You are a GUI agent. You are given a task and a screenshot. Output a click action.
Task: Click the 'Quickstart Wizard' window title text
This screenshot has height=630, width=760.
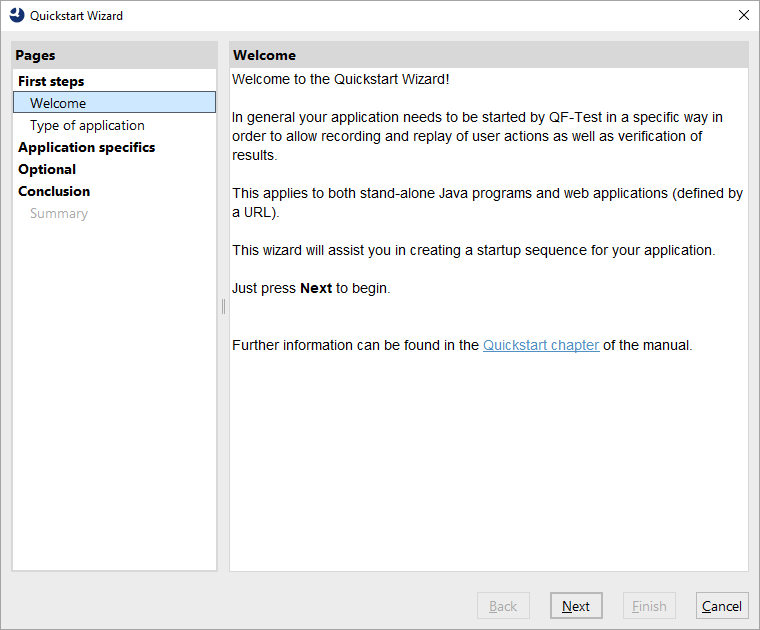[x=76, y=16]
